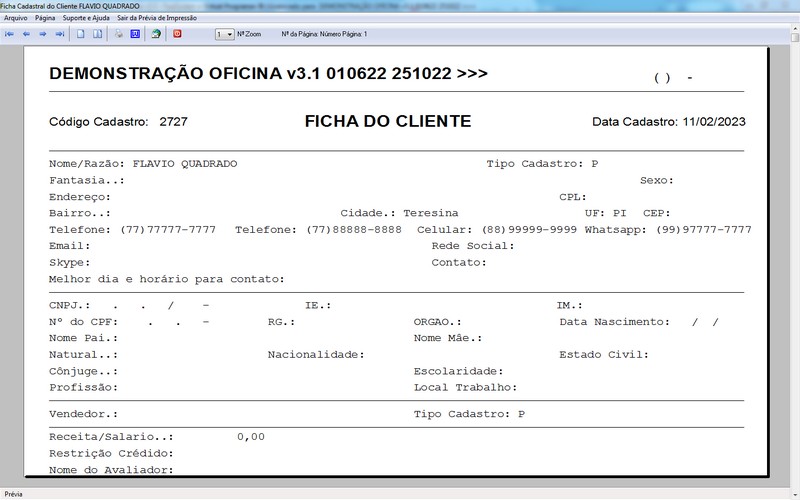Click the Nome do Avaliador label
Image resolution: width=800 pixels, height=500 pixels.
111,470
